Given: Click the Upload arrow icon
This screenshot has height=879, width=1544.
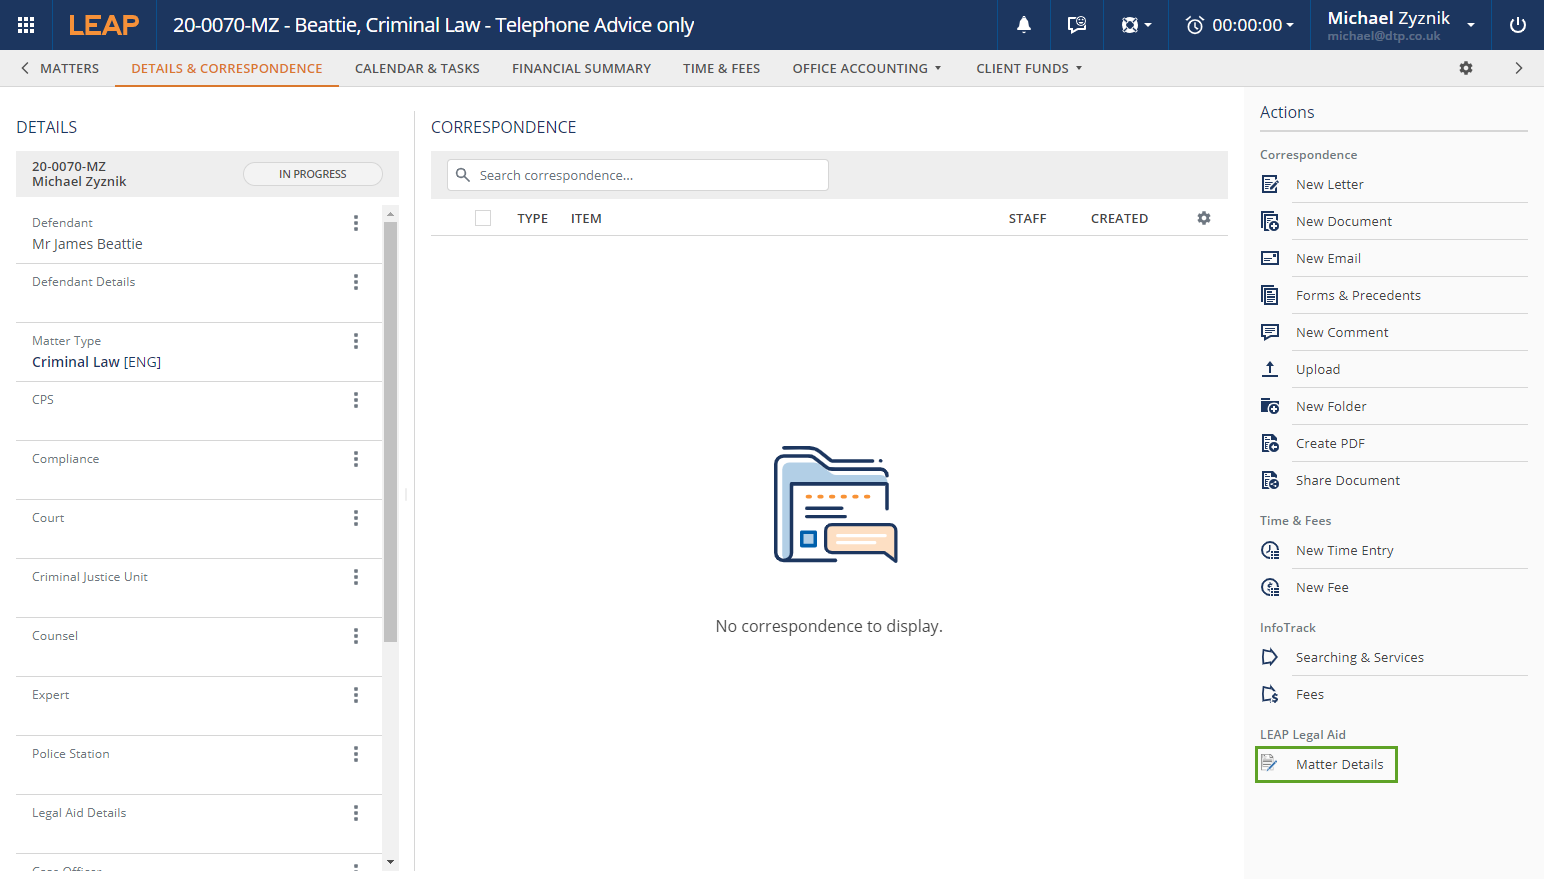Looking at the screenshot, I should [1270, 369].
